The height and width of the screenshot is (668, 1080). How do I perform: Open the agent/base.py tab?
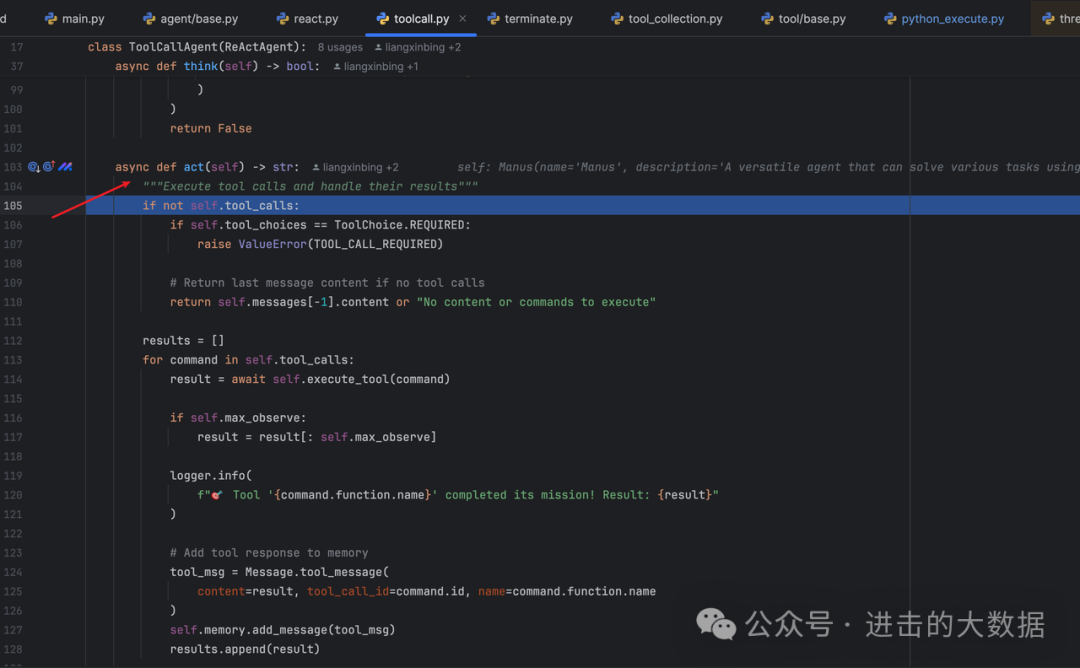pyautogui.click(x=190, y=19)
